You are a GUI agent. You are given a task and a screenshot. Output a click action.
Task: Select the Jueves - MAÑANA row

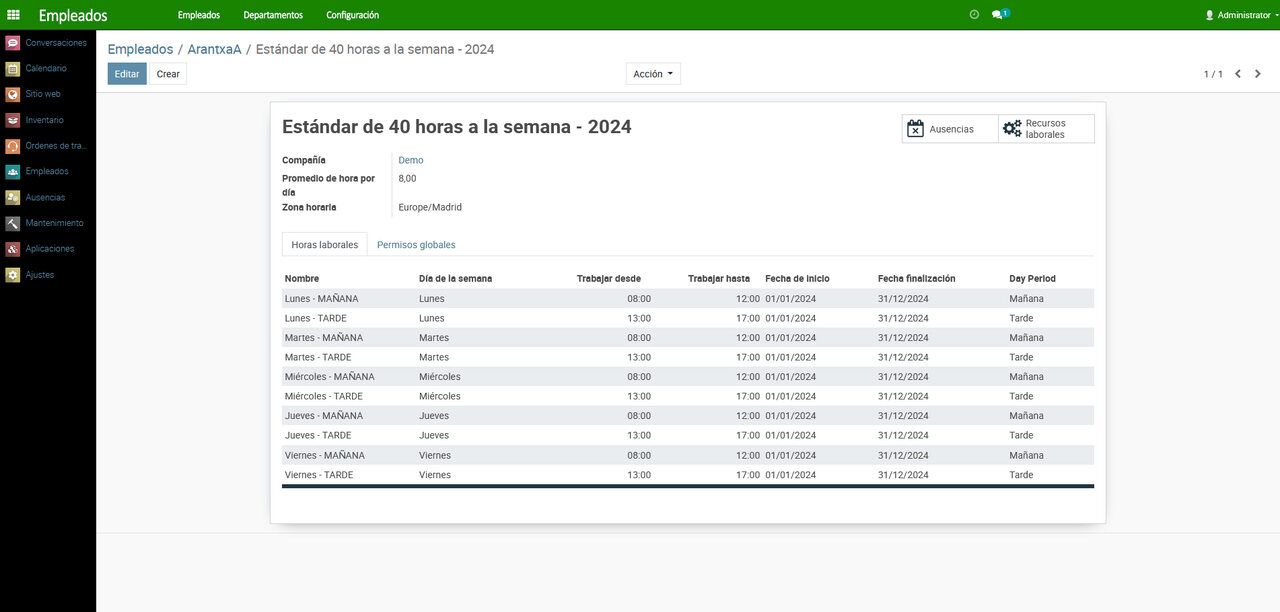pyautogui.click(x=688, y=416)
